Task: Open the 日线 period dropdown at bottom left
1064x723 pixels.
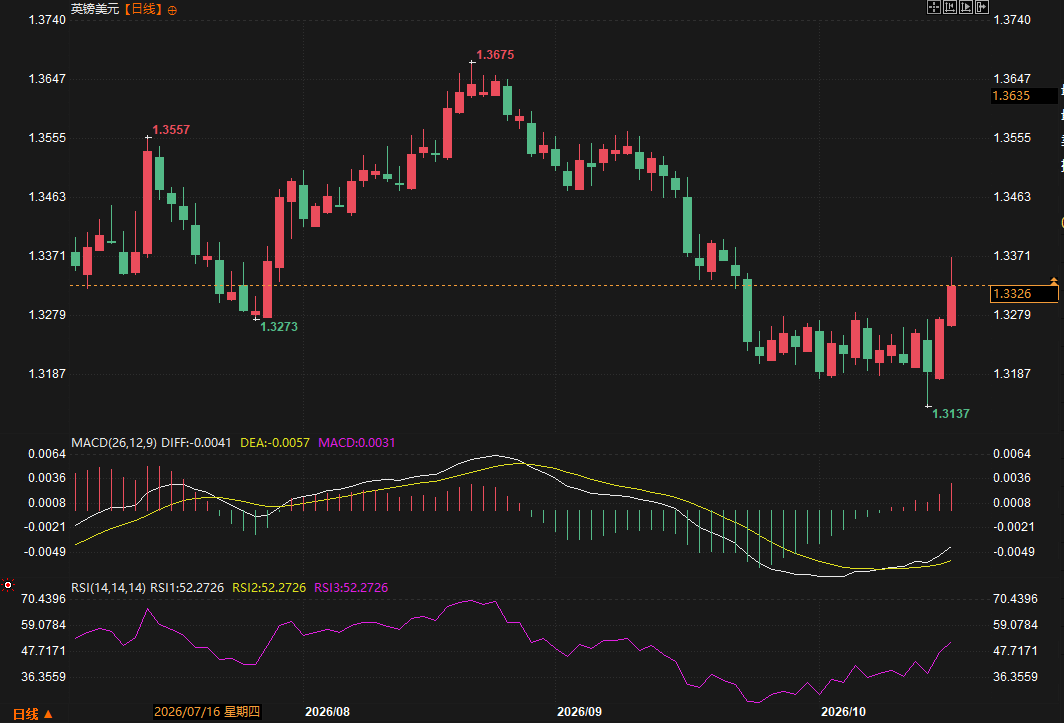Action: coord(33,713)
